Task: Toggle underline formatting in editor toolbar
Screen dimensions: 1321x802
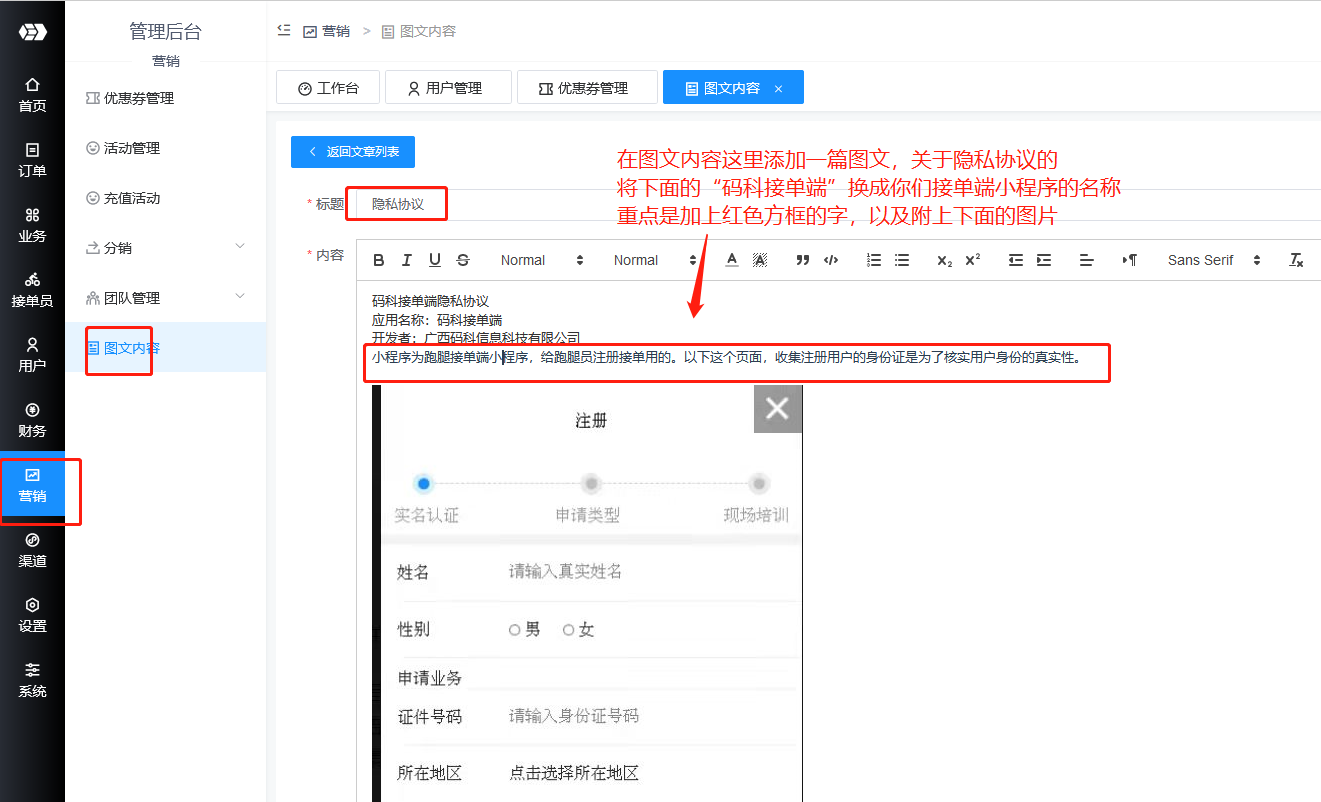Action: tap(435, 260)
